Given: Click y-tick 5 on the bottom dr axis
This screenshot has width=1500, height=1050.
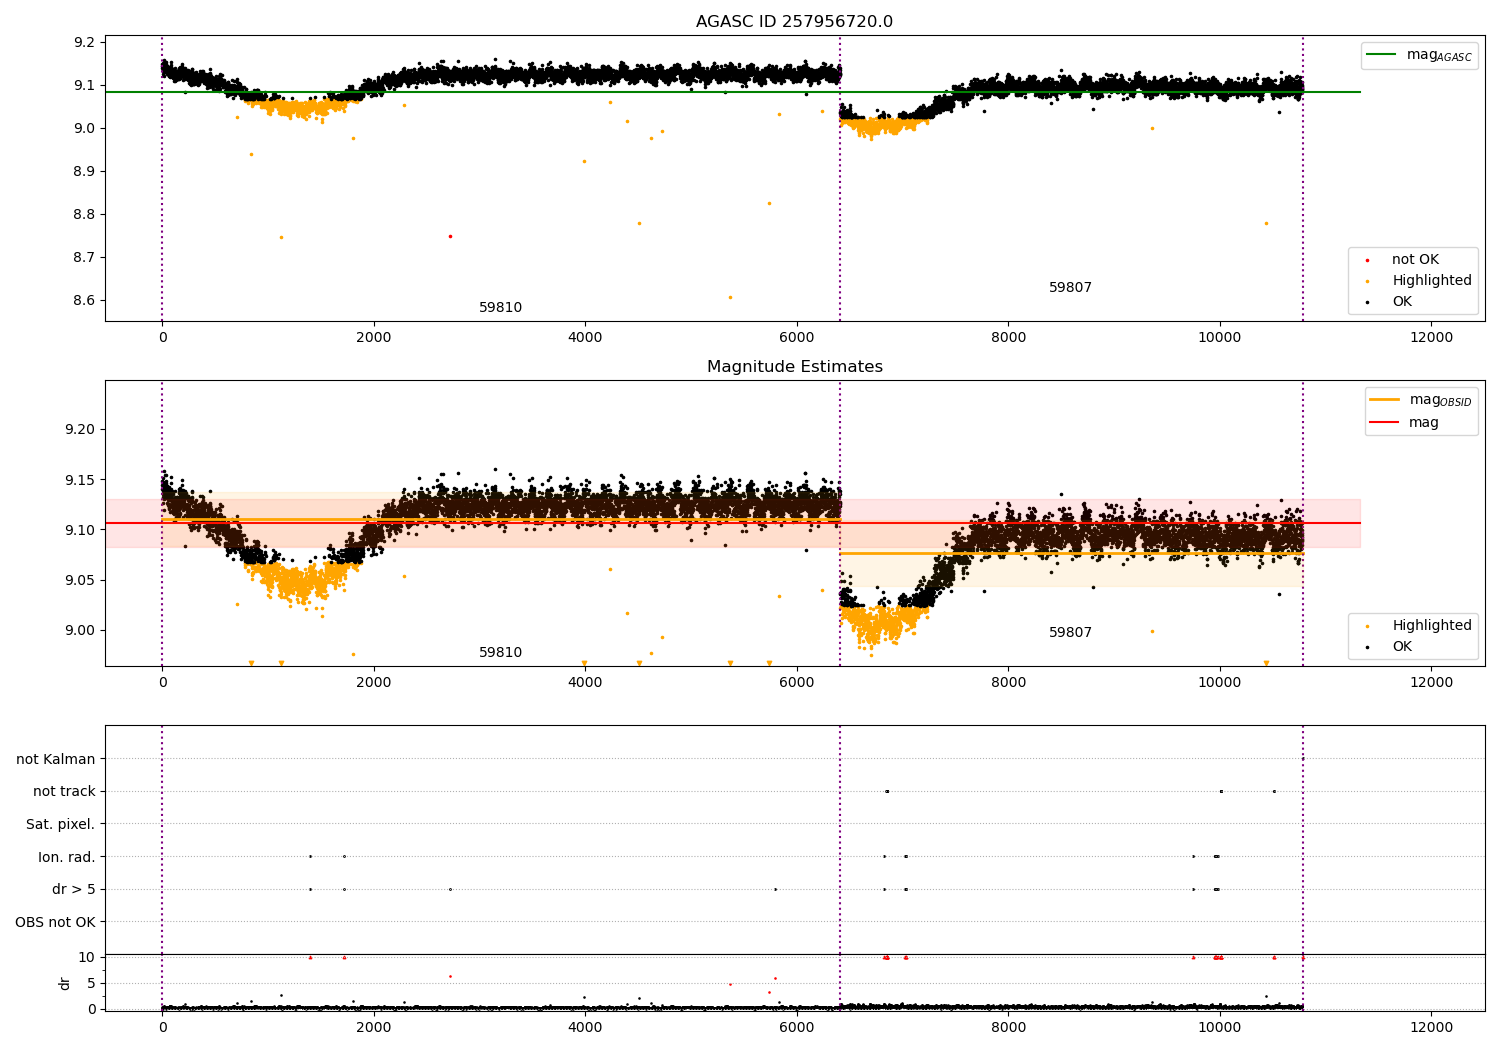Looking at the screenshot, I should pos(91,983).
